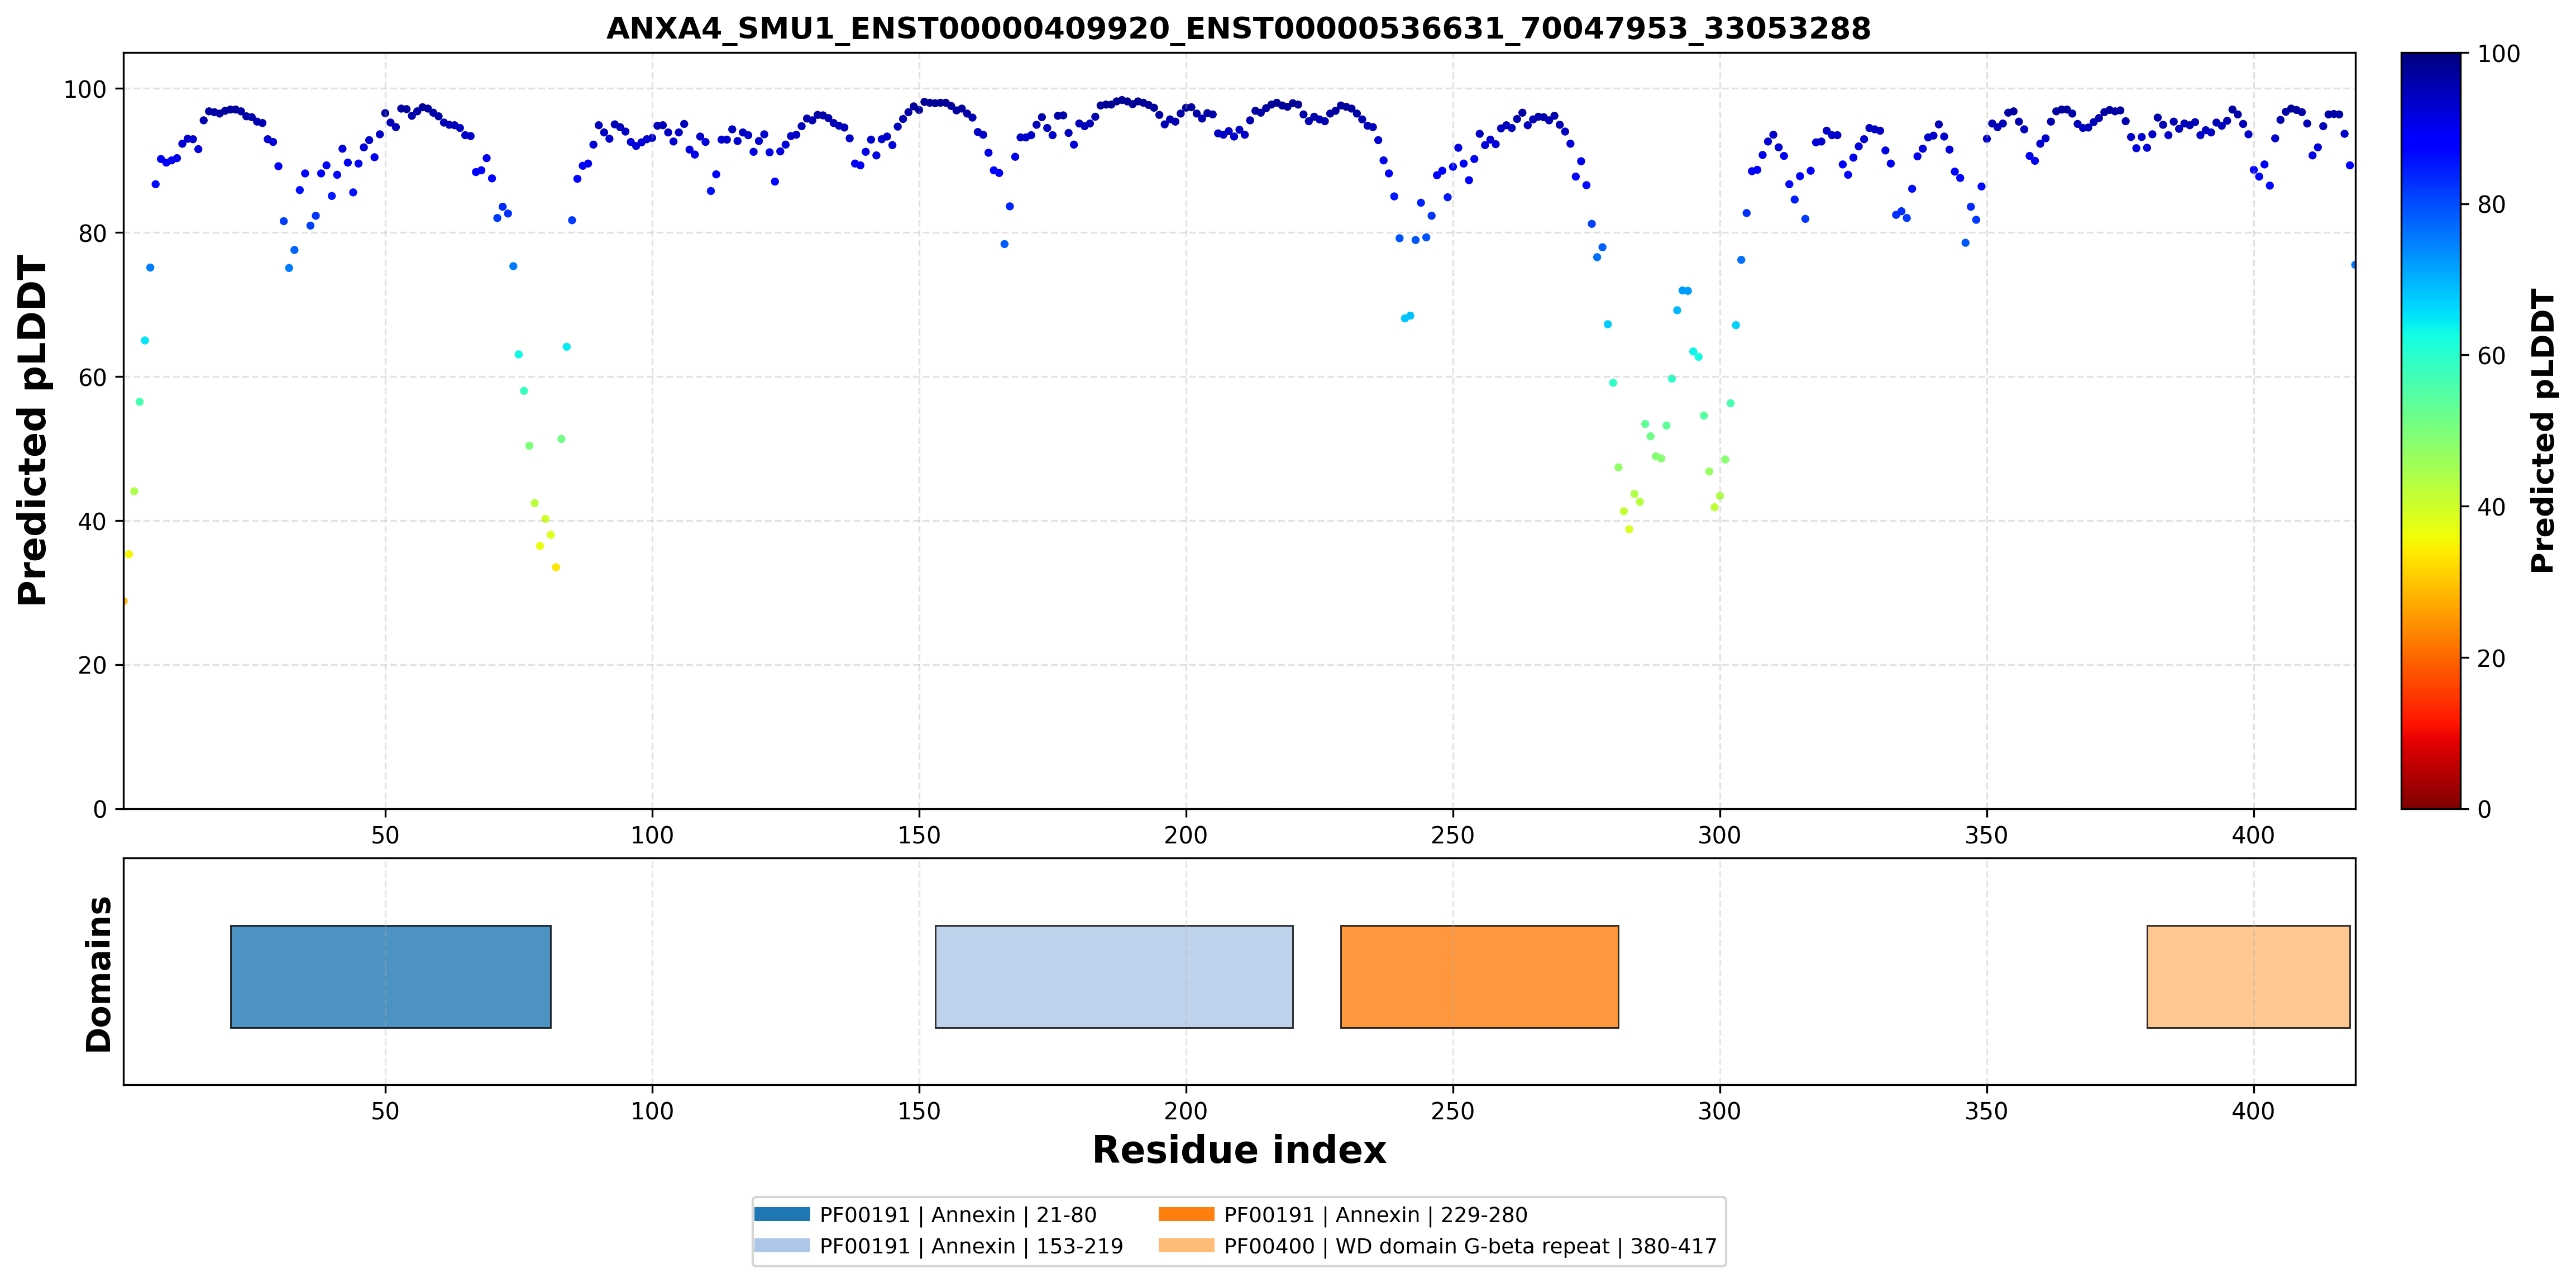Click the x-axis tick label 200 under the scatter plot
This screenshot has width=2576, height=1283.
1186,834
